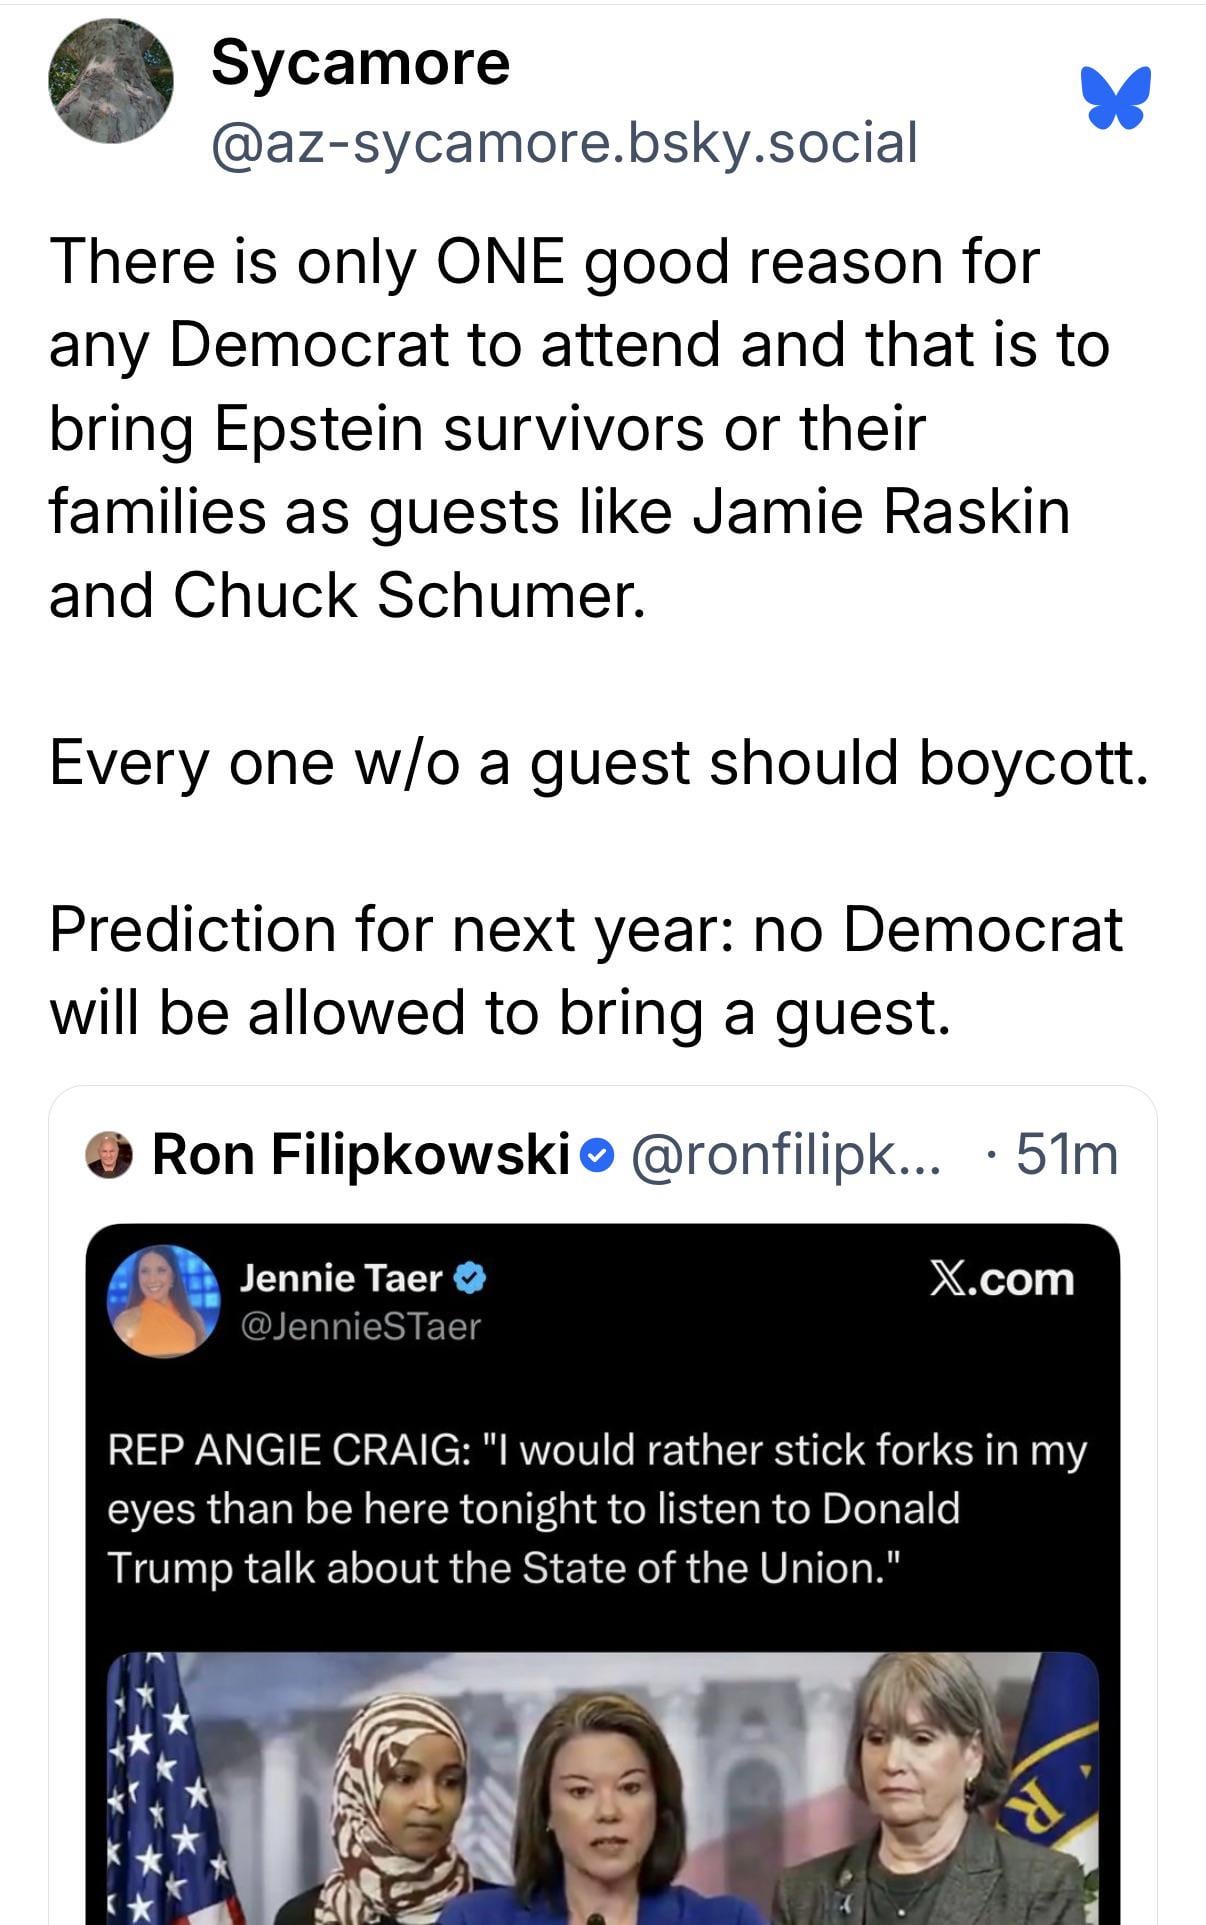Open Ron Filipkowski's name in quoted post

(360, 1155)
